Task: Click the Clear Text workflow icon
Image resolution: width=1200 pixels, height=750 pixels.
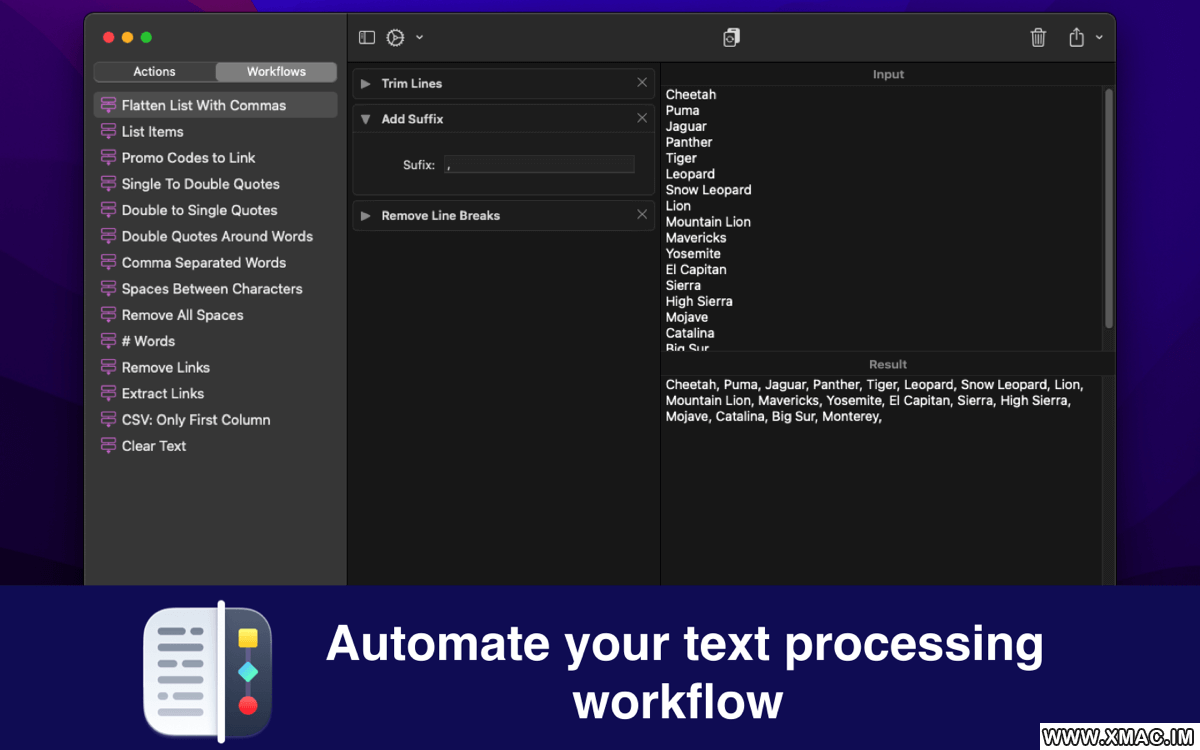Action: [108, 446]
